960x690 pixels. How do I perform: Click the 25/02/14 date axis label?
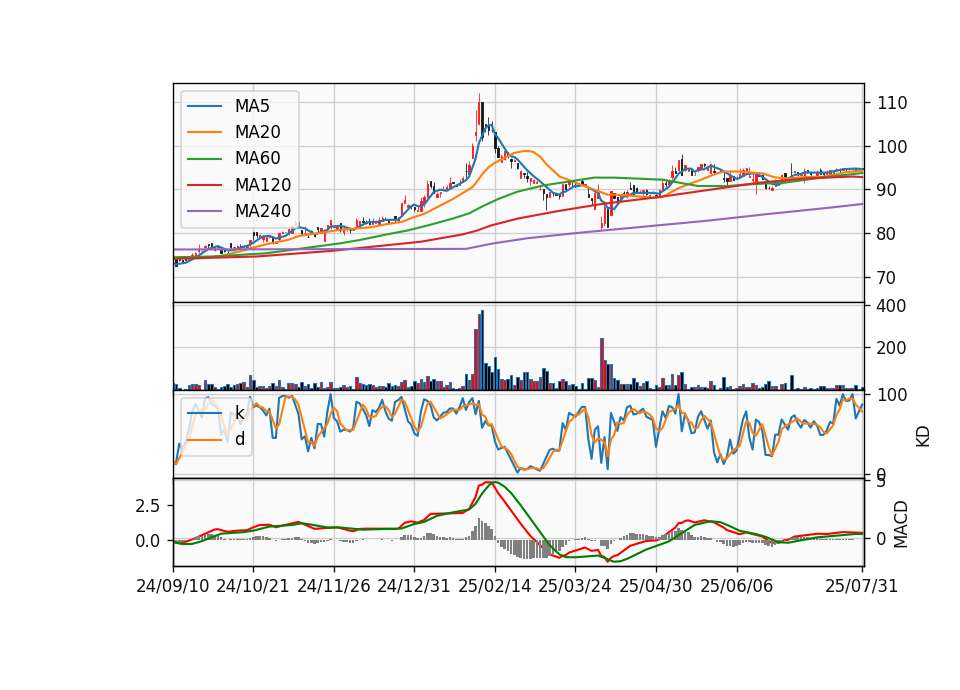495,586
